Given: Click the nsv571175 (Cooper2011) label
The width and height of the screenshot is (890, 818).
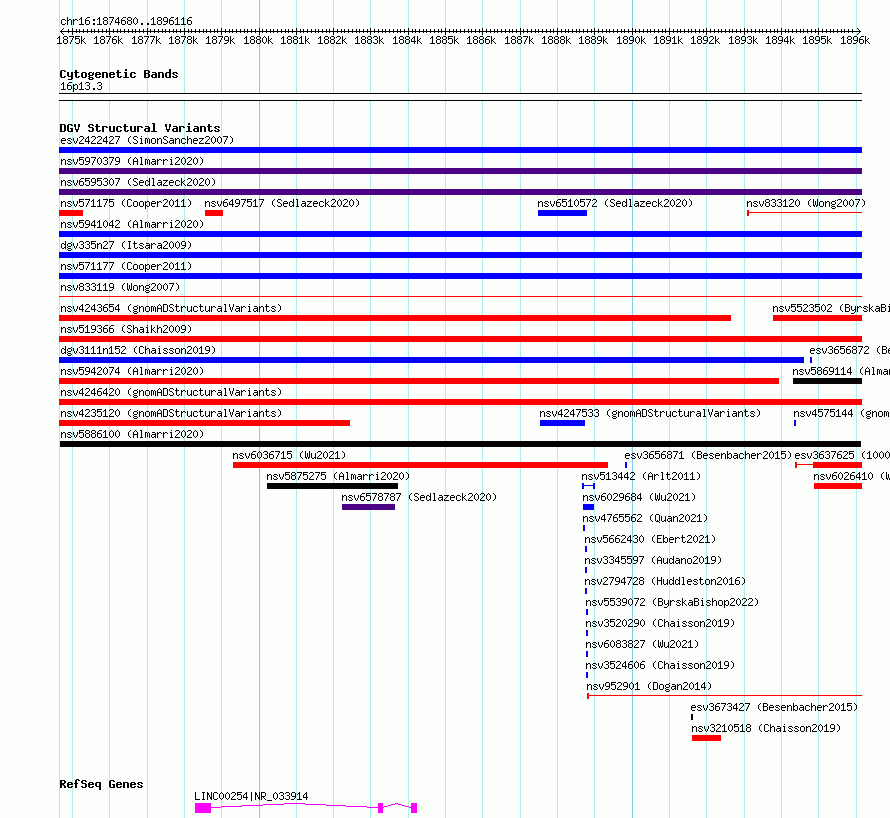Looking at the screenshot, I should click(126, 203).
